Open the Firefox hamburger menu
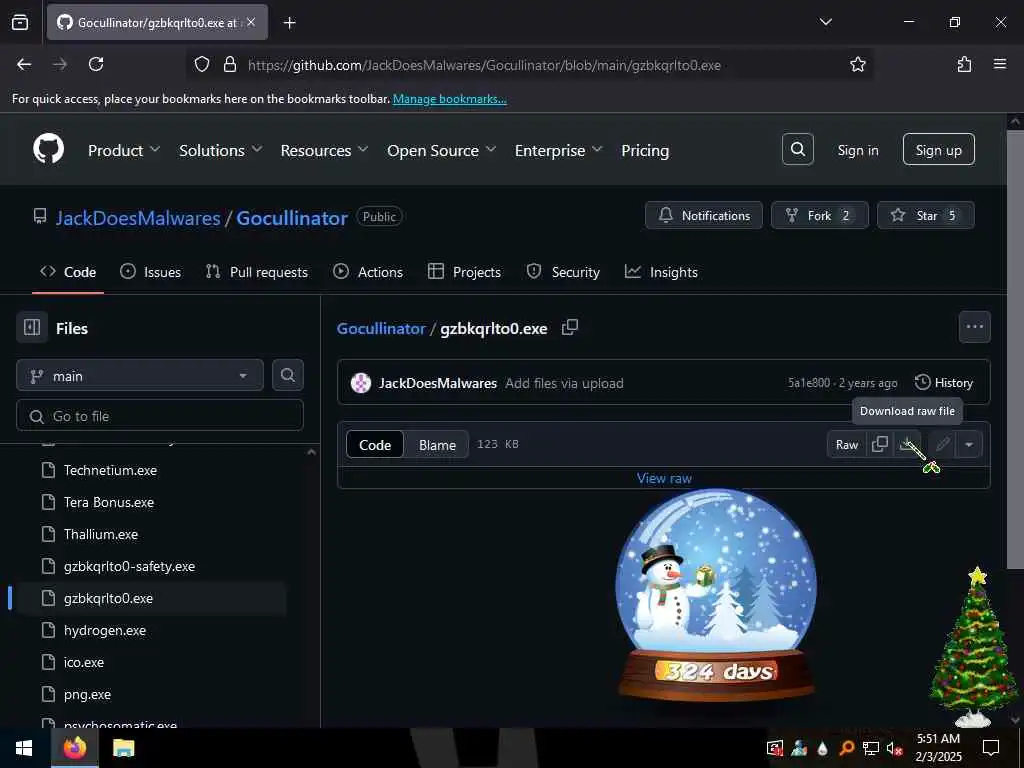 pyautogui.click(x=999, y=64)
